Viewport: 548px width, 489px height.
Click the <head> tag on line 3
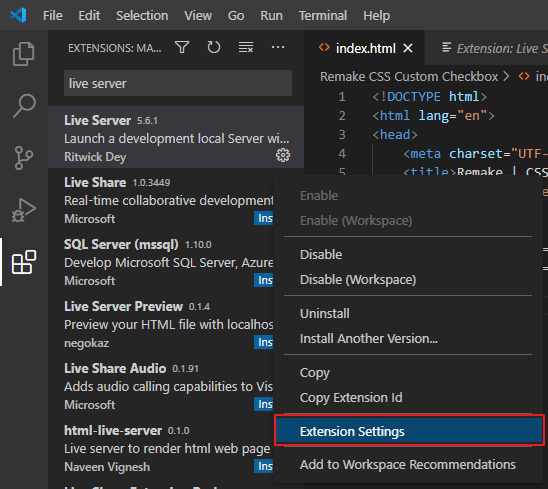(x=395, y=135)
